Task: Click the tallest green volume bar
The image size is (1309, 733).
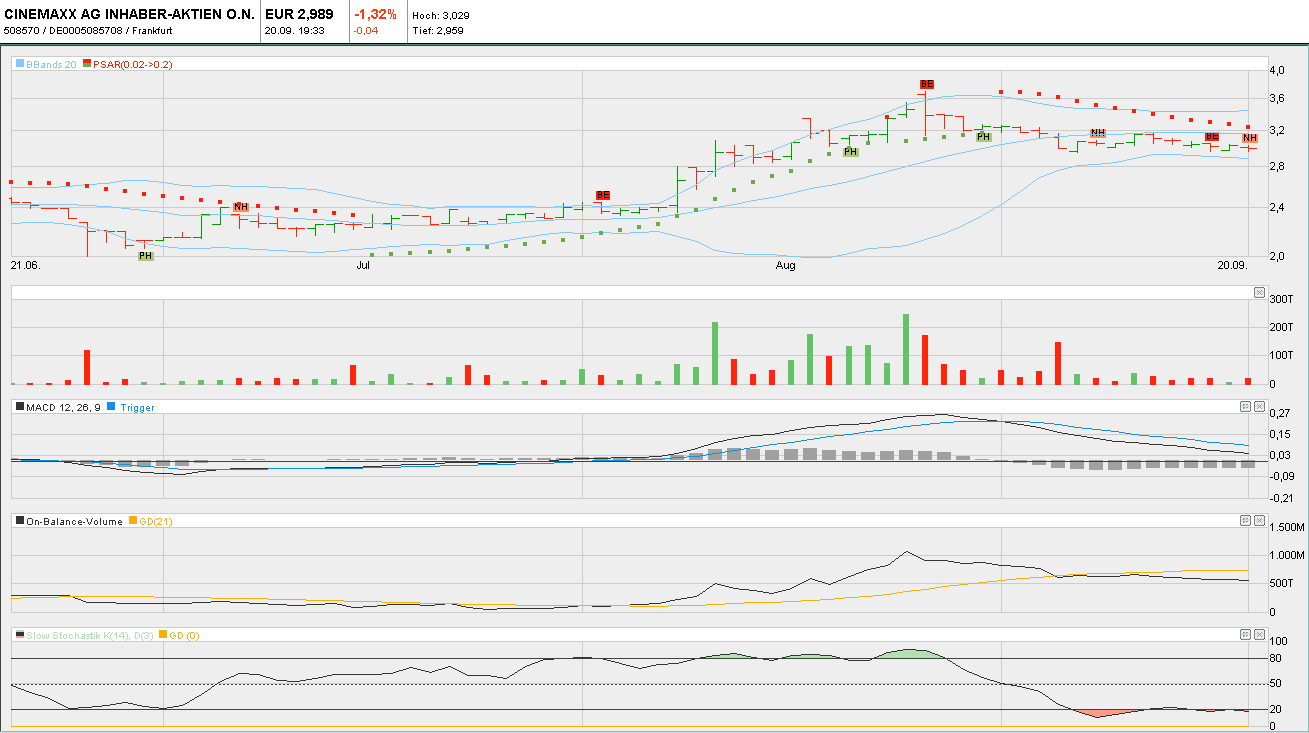Action: pyautogui.click(x=906, y=349)
